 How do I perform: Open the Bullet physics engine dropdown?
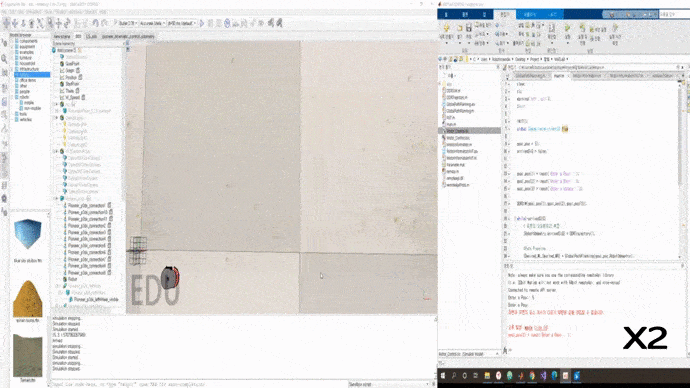point(128,23)
